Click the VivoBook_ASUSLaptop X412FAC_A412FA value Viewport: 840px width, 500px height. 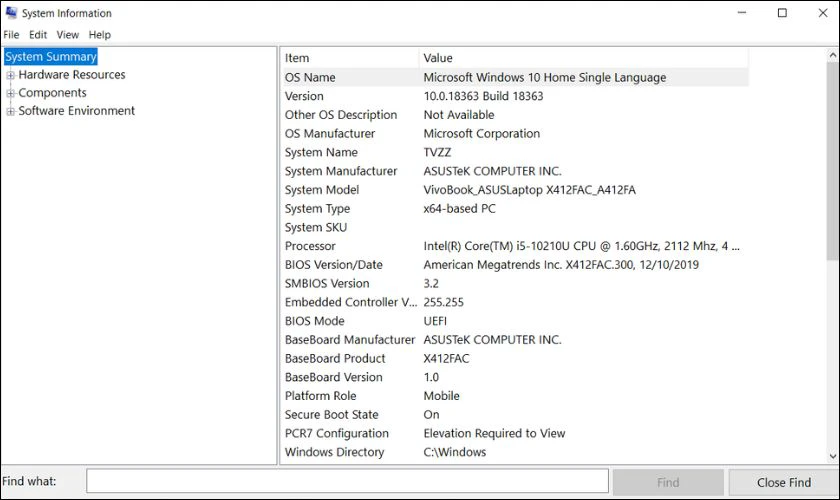(x=529, y=190)
